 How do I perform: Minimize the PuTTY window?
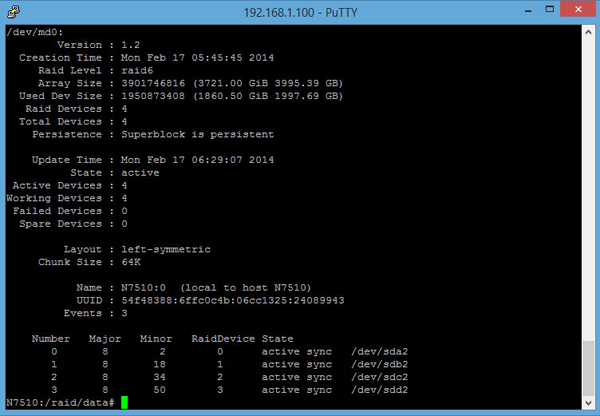click(528, 11)
